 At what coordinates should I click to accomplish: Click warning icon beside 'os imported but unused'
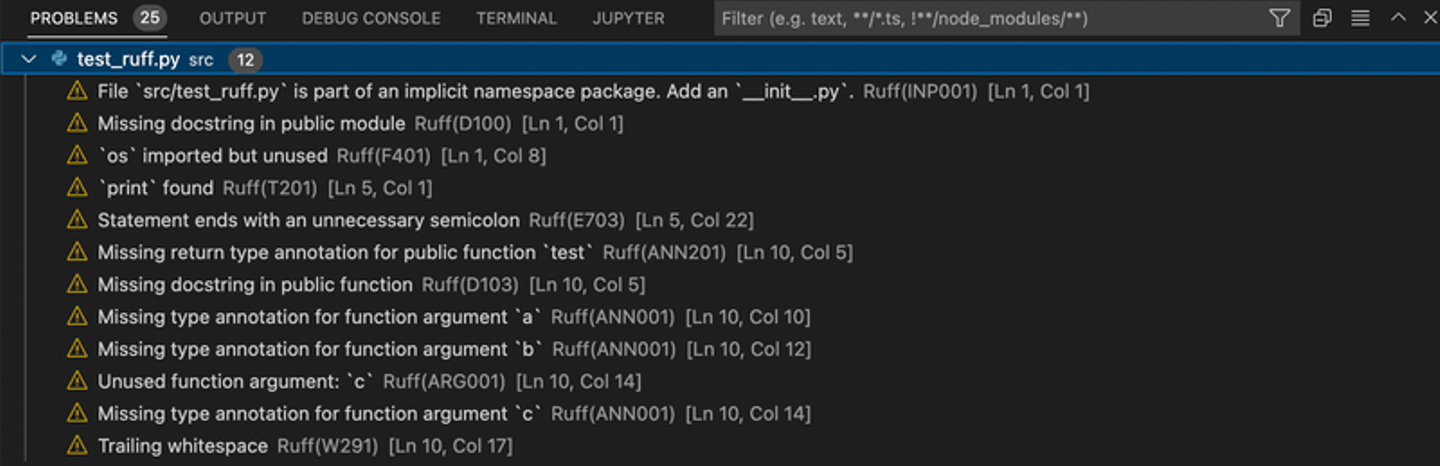[x=77, y=156]
